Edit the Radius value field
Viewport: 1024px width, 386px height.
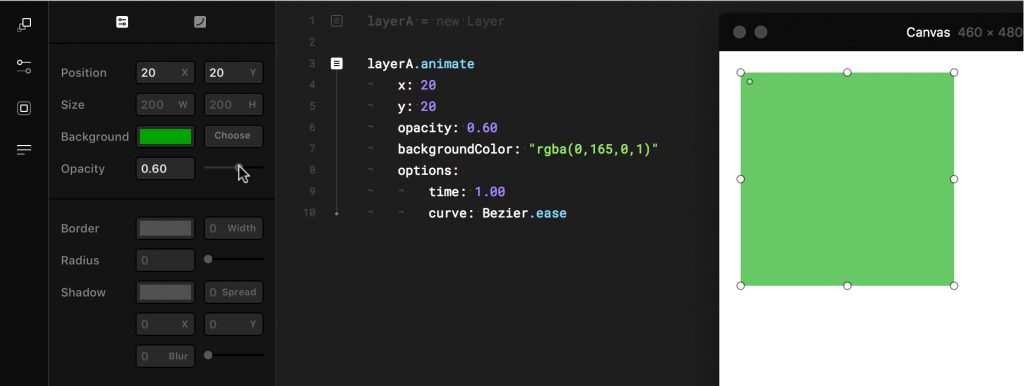(165, 260)
